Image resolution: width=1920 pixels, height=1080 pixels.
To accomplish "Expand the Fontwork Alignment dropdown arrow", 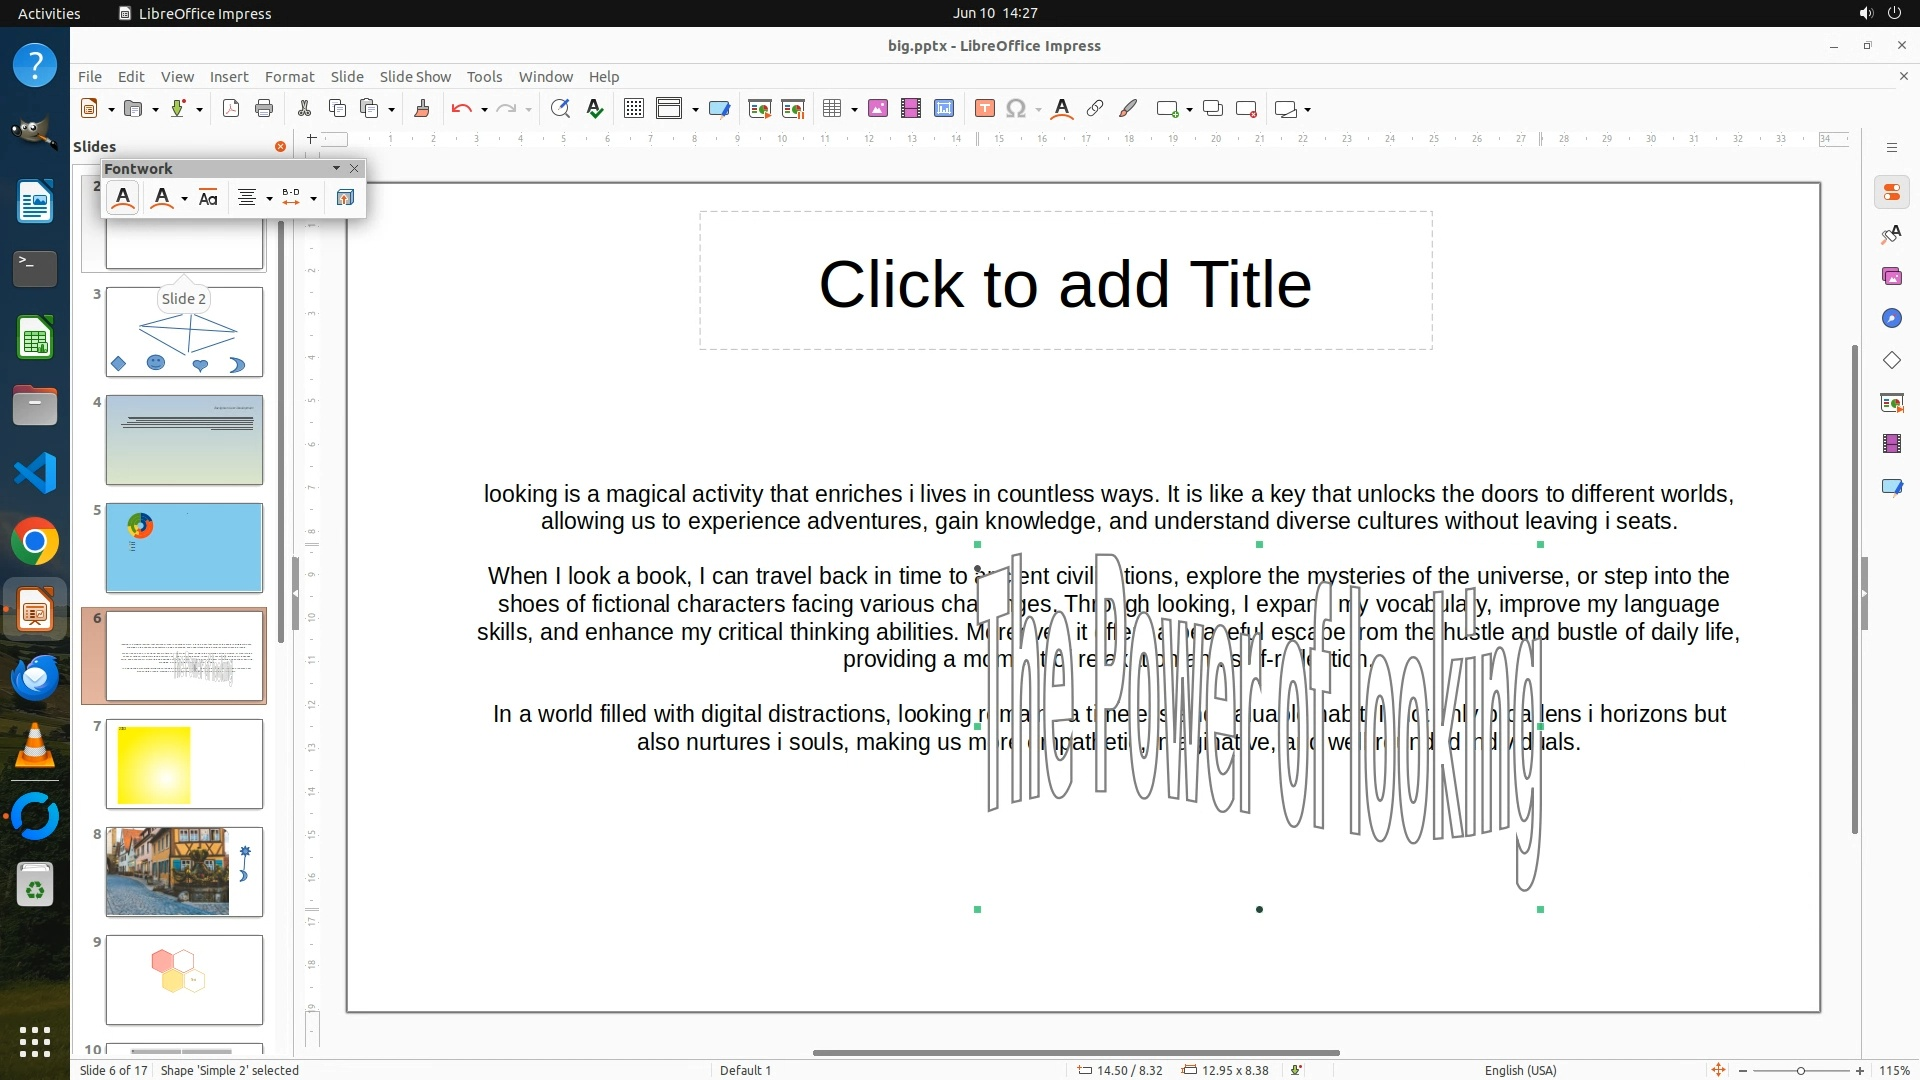I will [x=269, y=198].
